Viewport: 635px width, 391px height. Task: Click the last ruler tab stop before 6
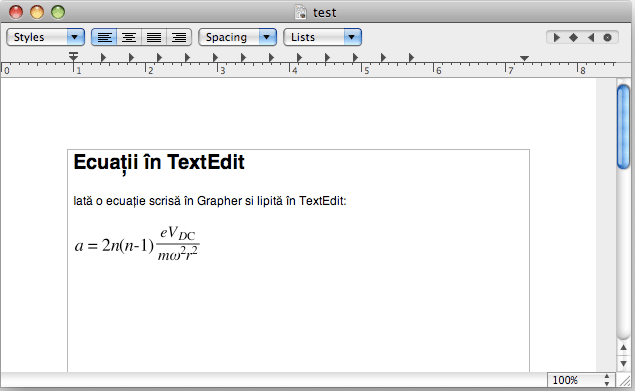click(x=411, y=58)
